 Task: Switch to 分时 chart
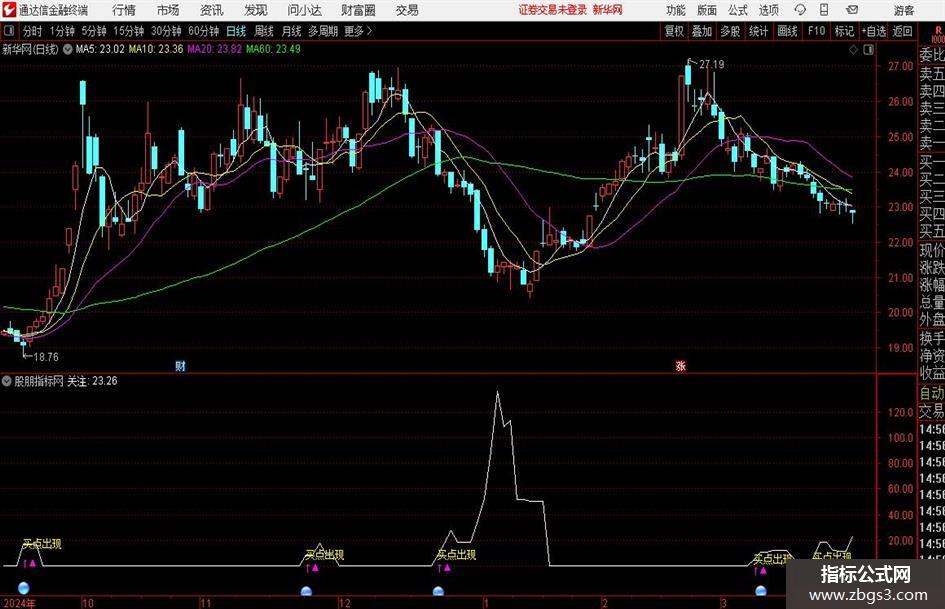32,31
